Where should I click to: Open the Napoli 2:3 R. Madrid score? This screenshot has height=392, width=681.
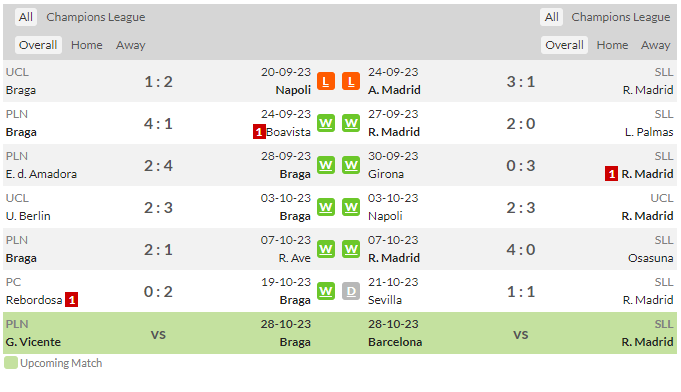pos(521,208)
